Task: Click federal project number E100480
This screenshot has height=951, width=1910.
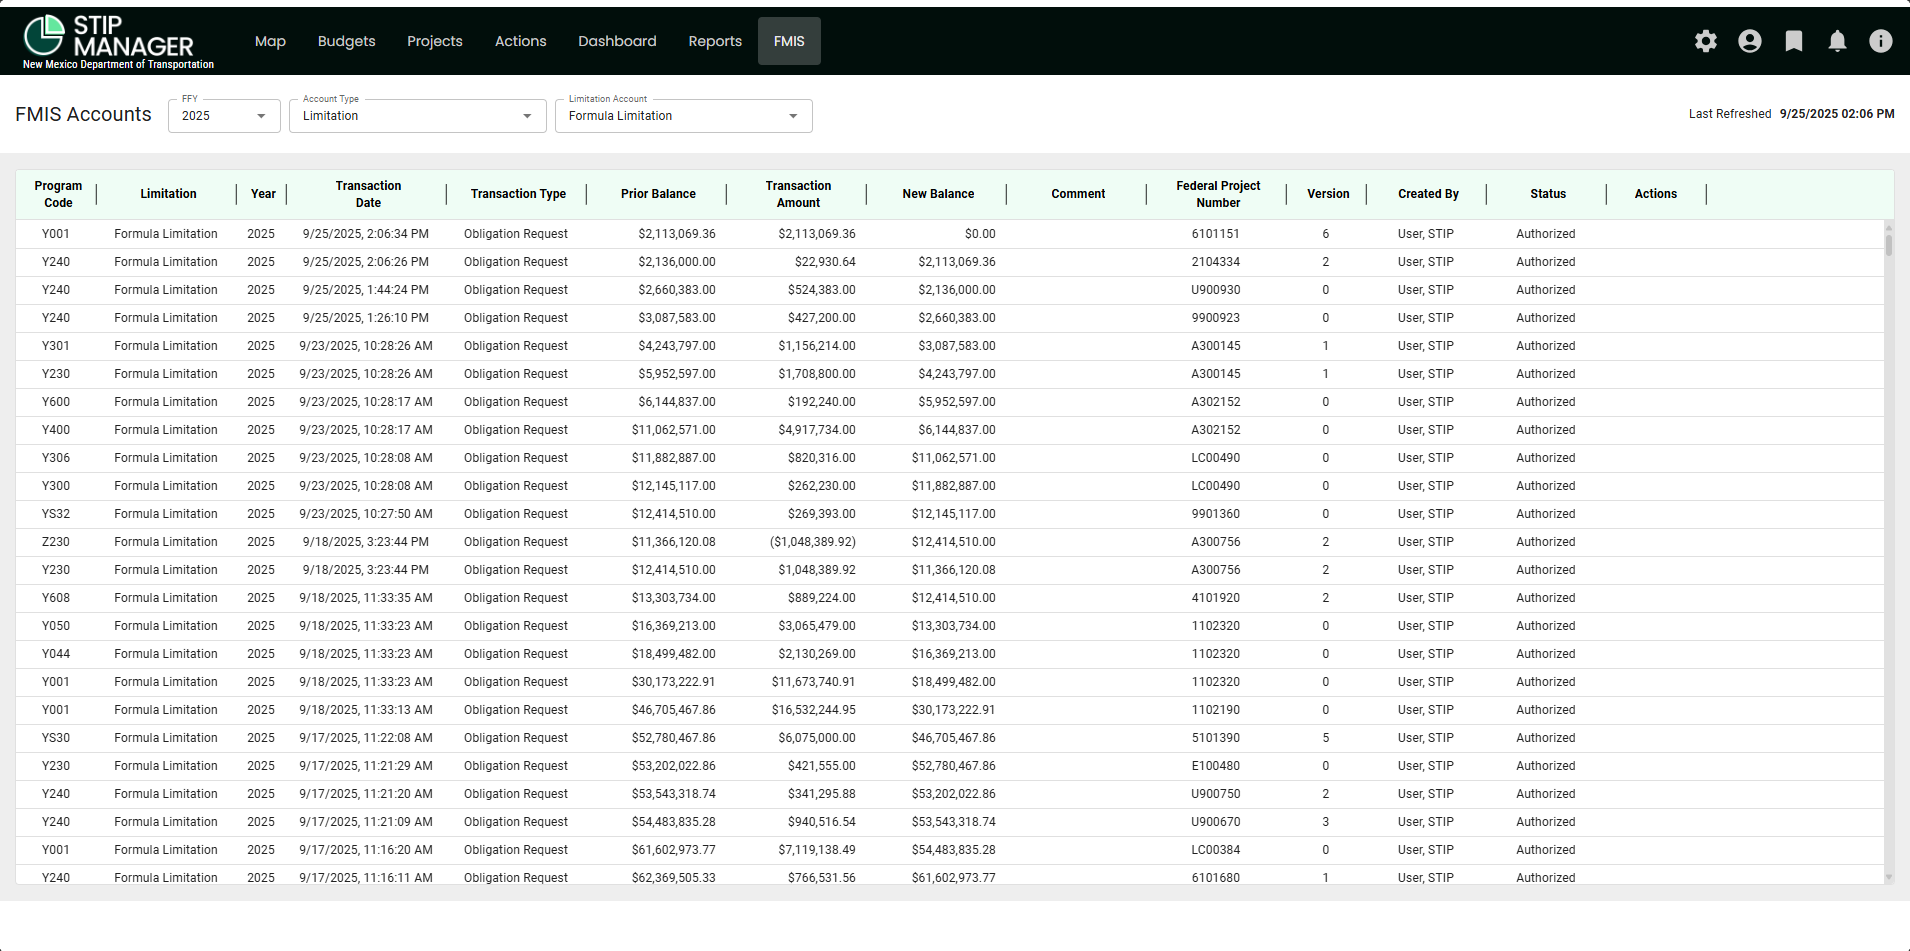Action: click(x=1215, y=766)
